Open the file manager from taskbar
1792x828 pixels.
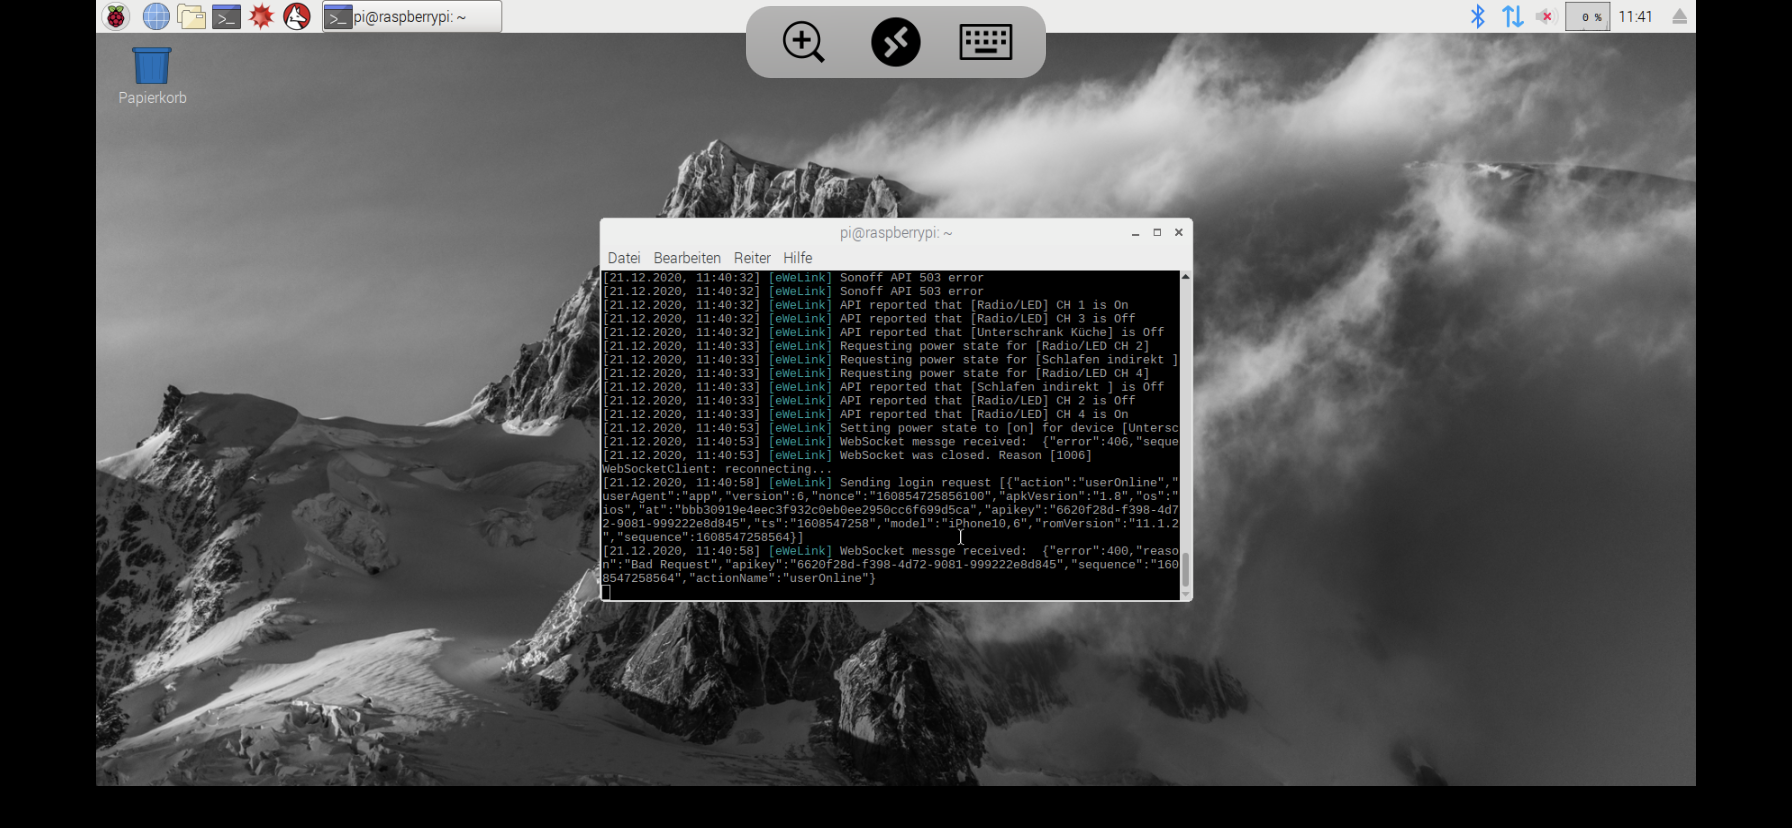pyautogui.click(x=191, y=17)
